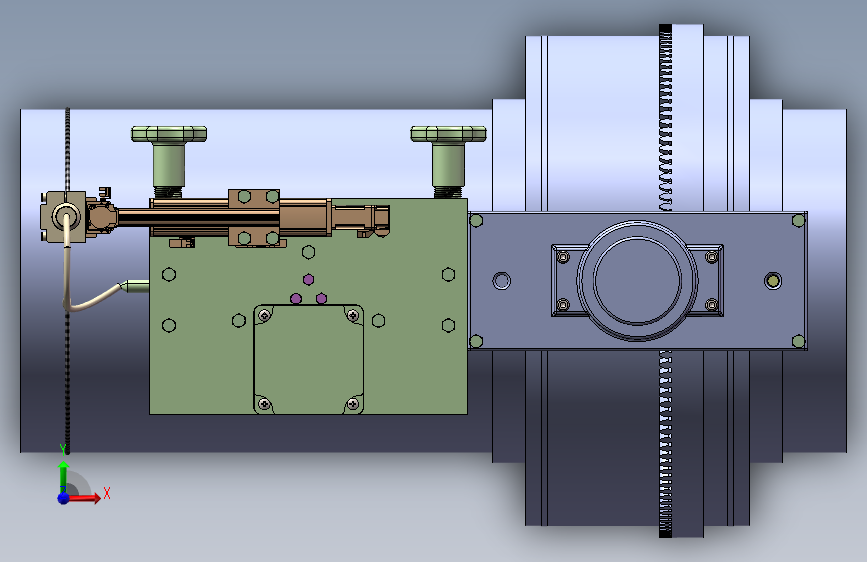This screenshot has width=867, height=562.
Task: Select the brown cylinder's center mounting clamp
Action: [x=254, y=218]
